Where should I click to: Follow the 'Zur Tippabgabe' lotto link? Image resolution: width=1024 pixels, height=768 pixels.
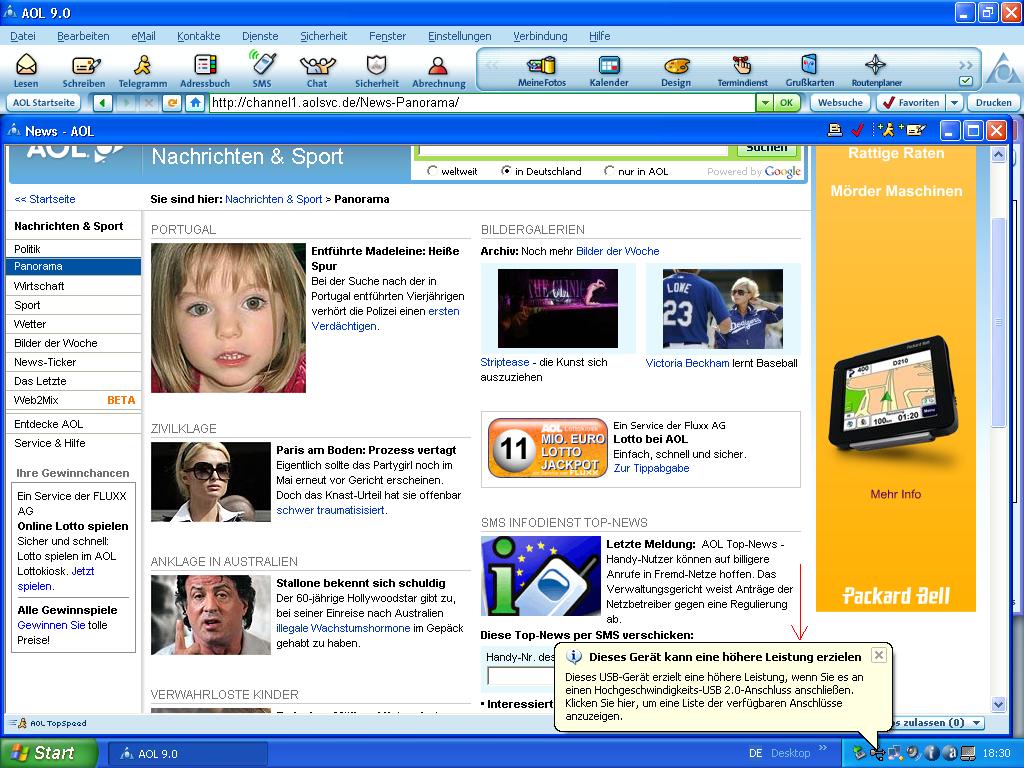point(651,468)
